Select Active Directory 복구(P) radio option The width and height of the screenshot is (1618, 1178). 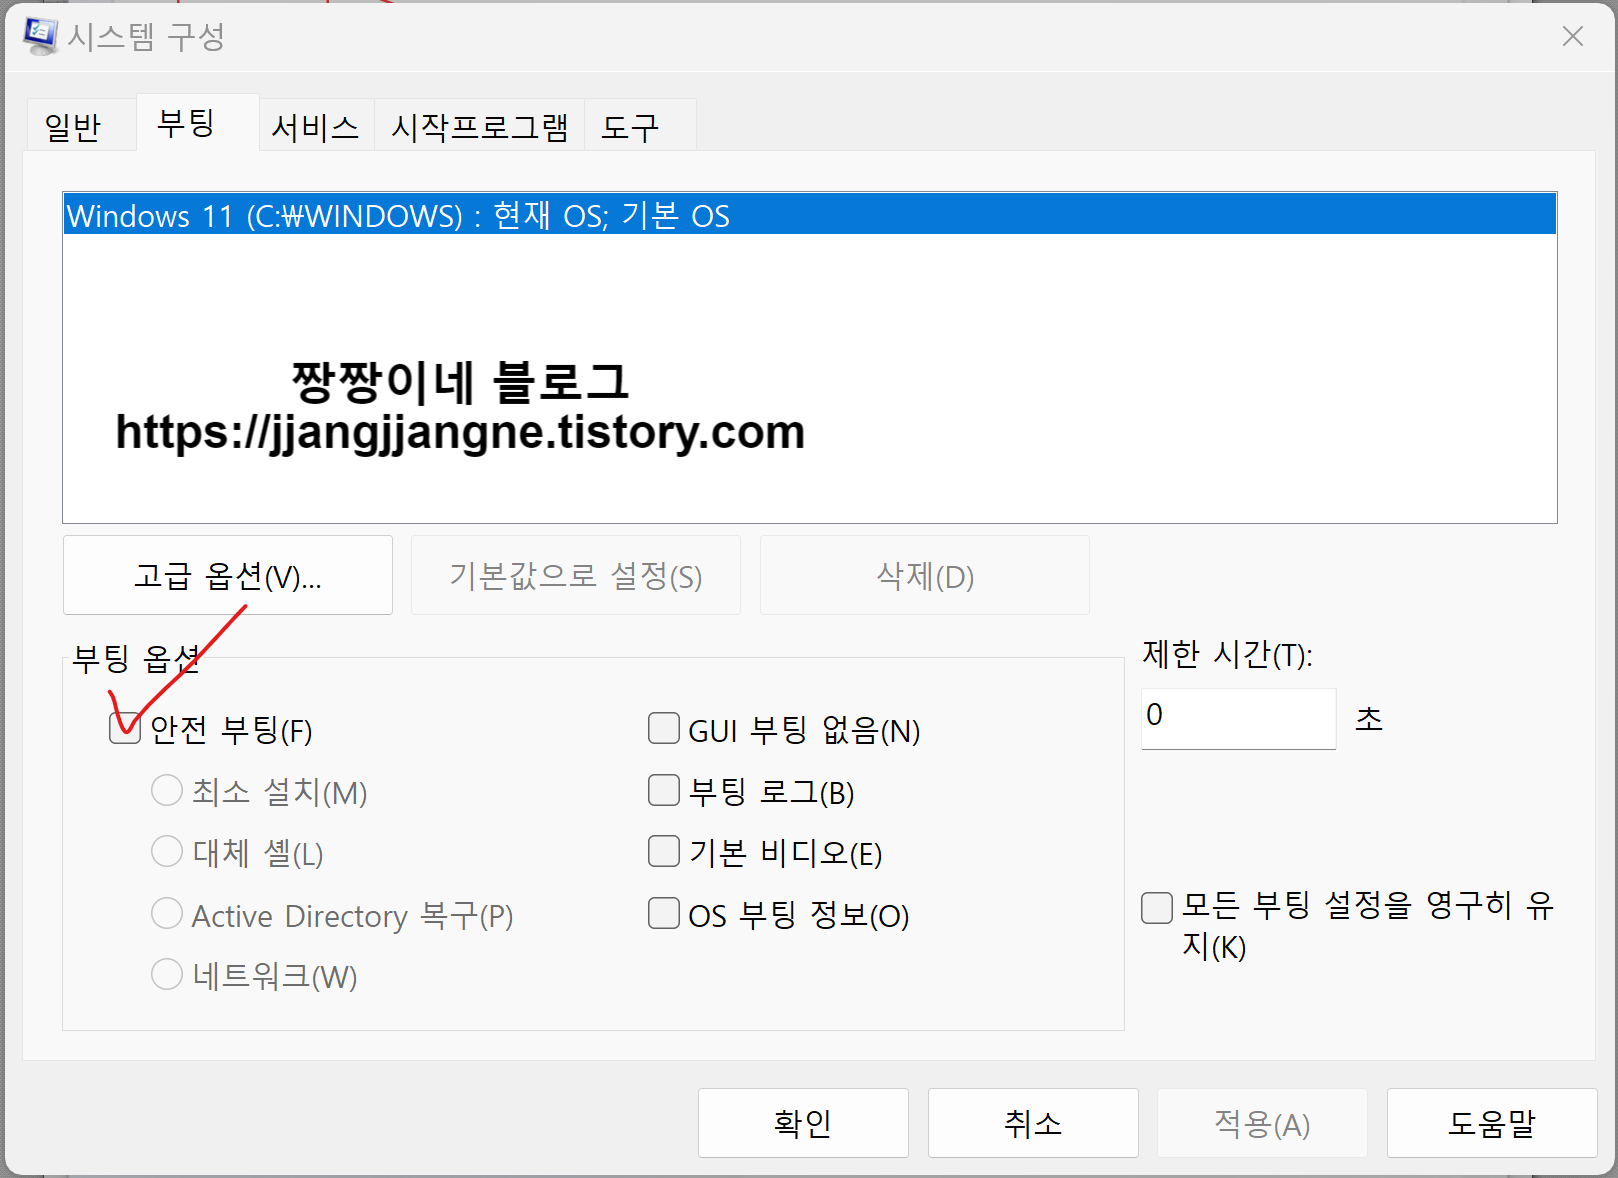click(x=167, y=913)
